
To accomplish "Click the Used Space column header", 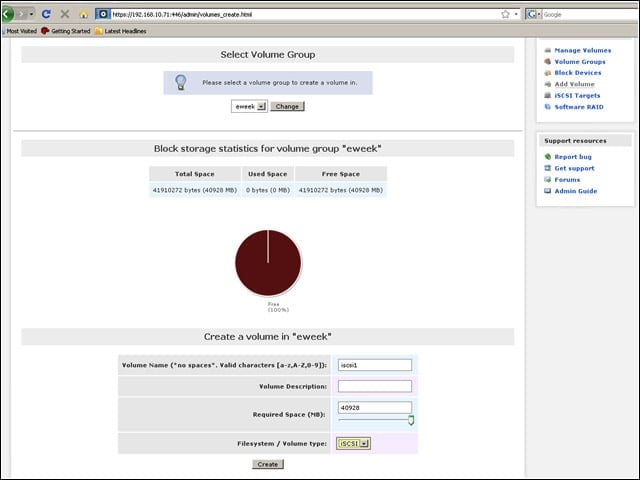I will coord(268,174).
